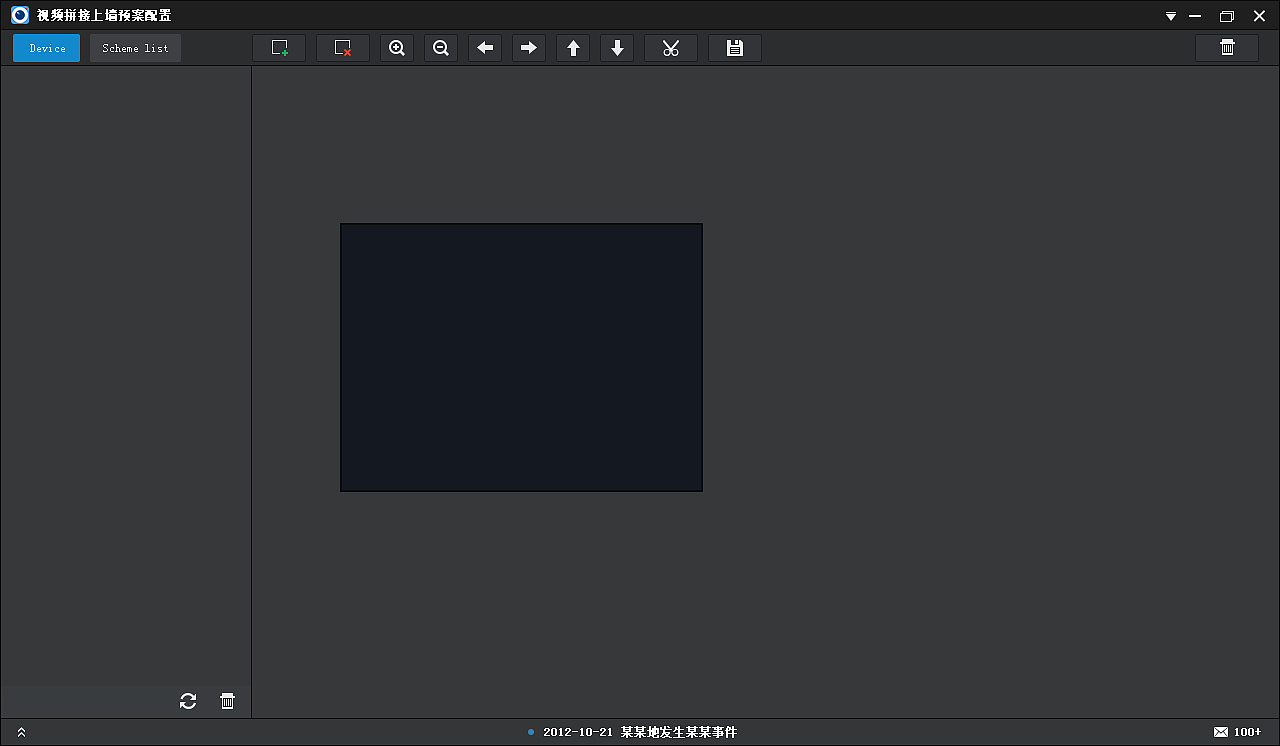Switch to the Device tab
This screenshot has height=746, width=1280.
pyautogui.click(x=47, y=48)
